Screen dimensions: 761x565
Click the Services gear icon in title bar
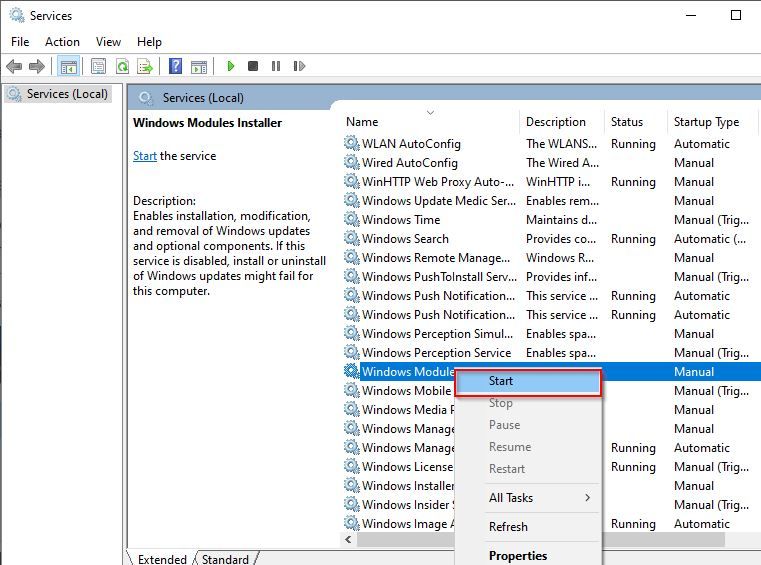coord(17,15)
